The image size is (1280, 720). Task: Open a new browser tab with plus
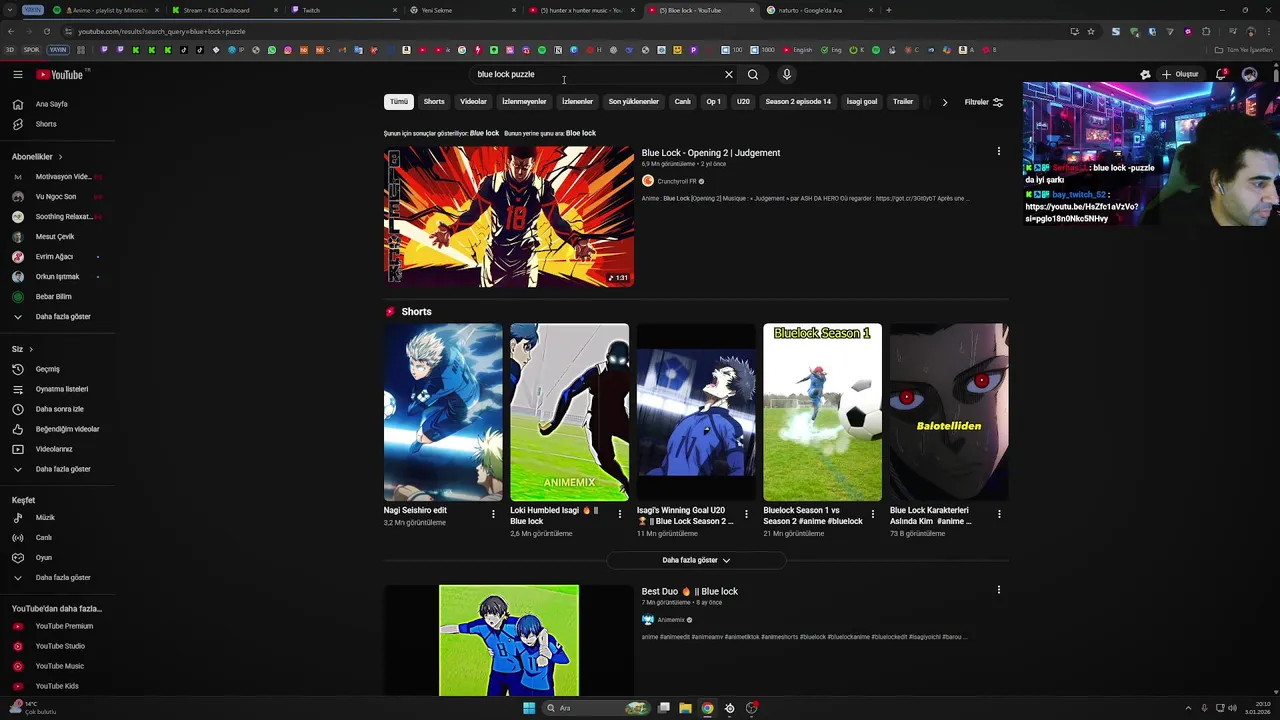click(x=888, y=10)
